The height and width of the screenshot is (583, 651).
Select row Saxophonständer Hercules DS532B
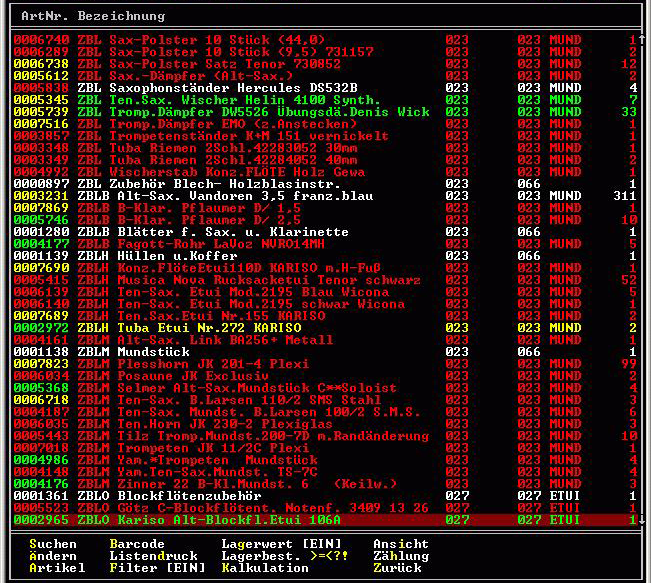(x=325, y=88)
